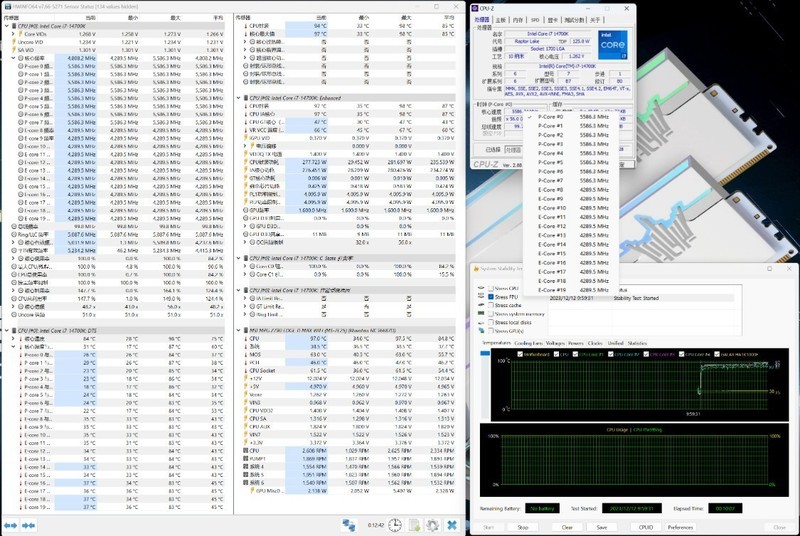Open HWiNFO network remote monitoring icon
The width and height of the screenshot is (800, 536).
point(349,525)
